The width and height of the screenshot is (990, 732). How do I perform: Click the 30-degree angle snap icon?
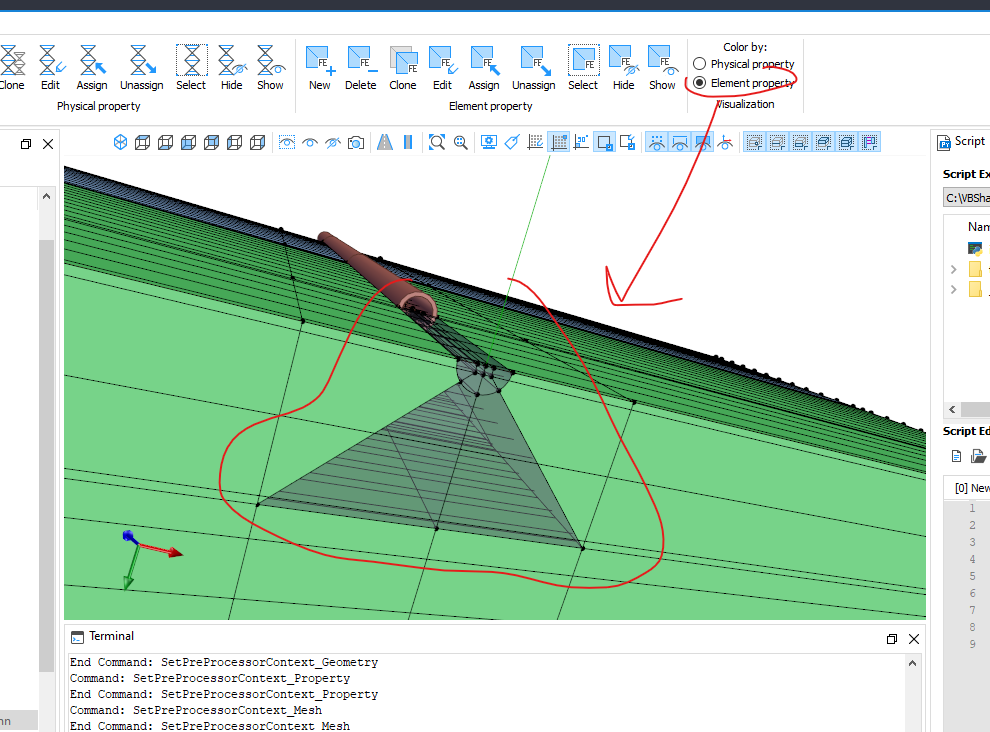point(581,143)
